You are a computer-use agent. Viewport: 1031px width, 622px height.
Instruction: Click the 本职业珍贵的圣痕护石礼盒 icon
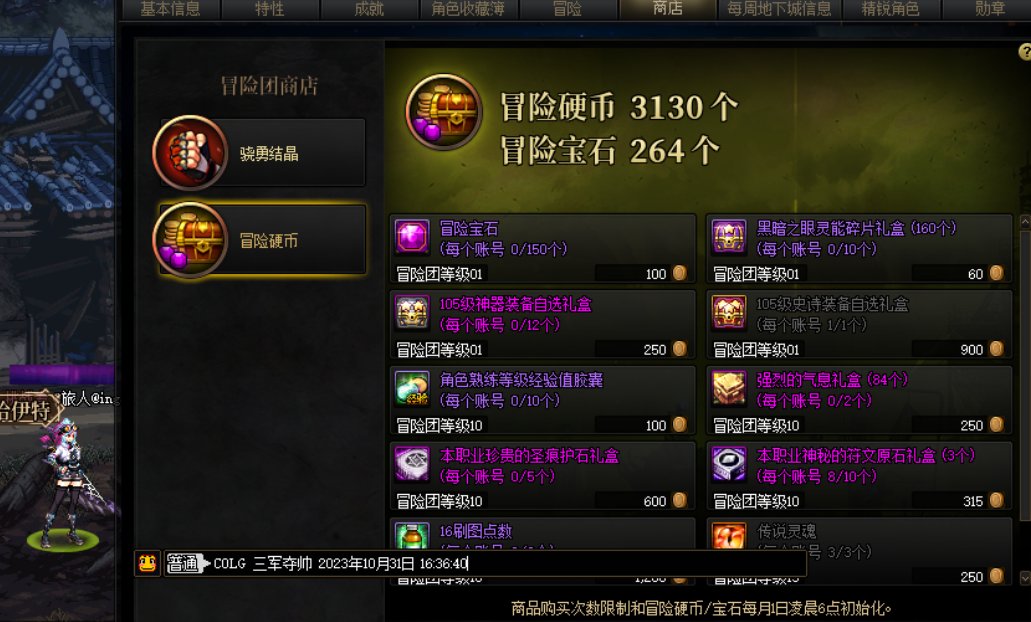412,464
